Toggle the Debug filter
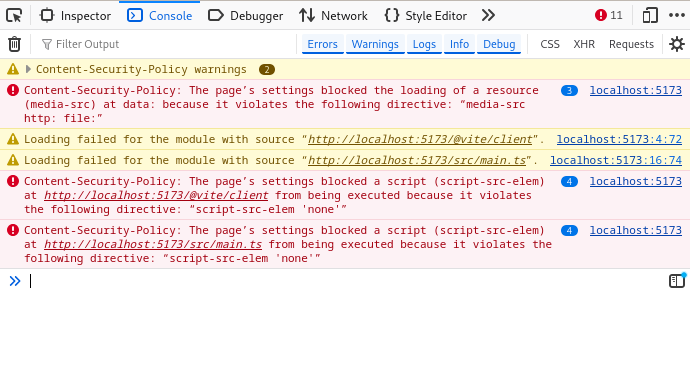Image resolution: width=690 pixels, height=366 pixels. pyautogui.click(x=499, y=44)
